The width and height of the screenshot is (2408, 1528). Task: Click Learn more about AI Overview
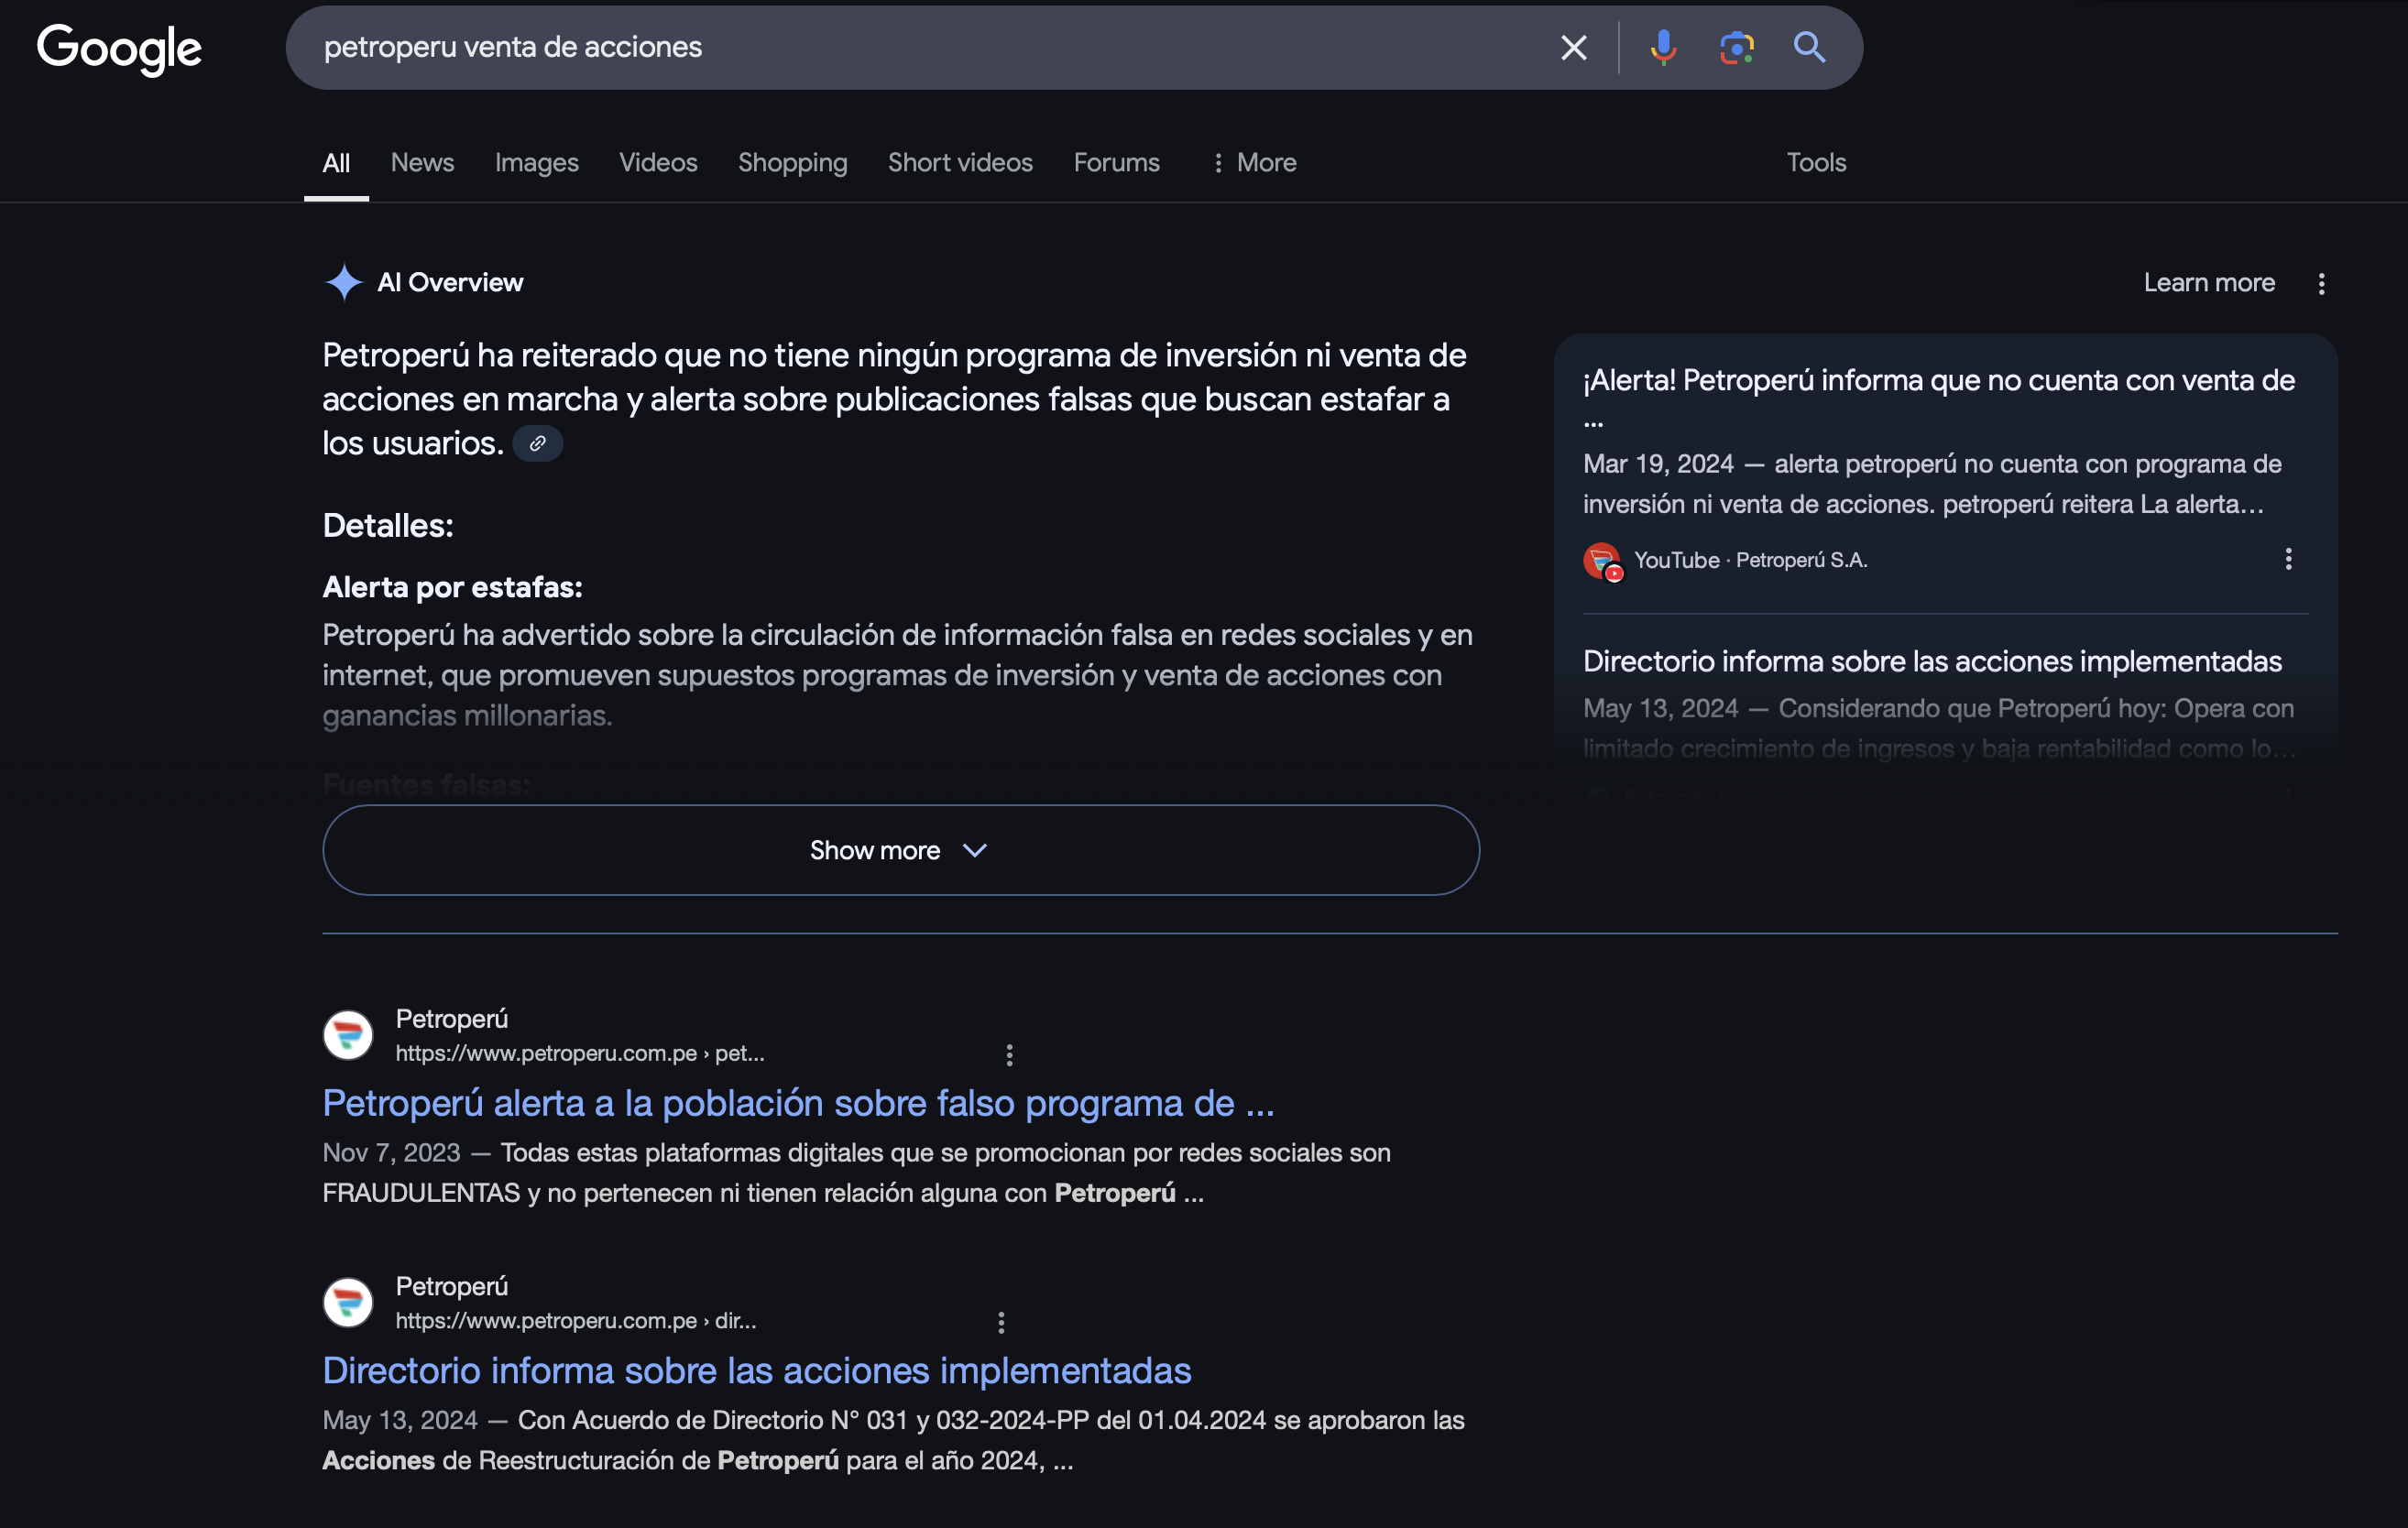(2208, 283)
